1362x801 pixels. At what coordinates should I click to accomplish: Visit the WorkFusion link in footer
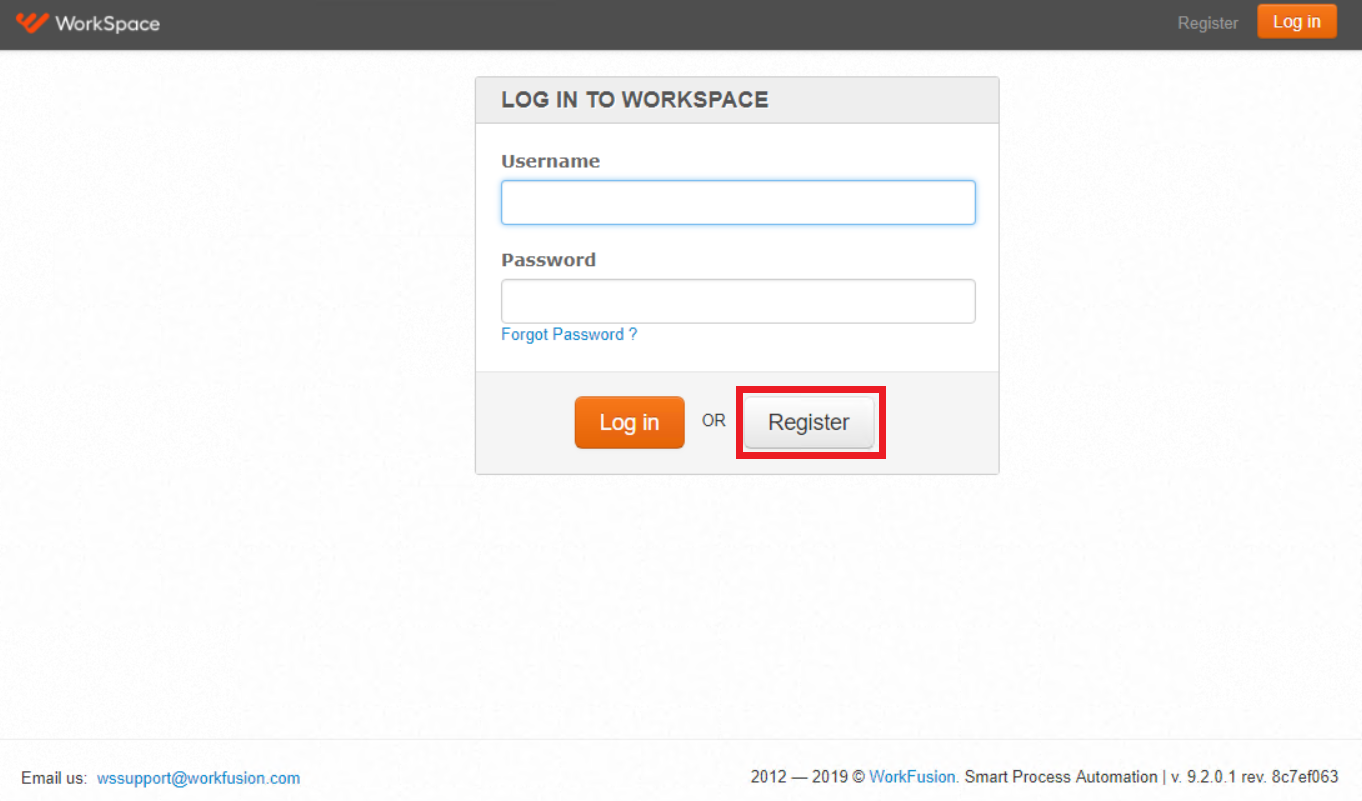[x=913, y=777]
